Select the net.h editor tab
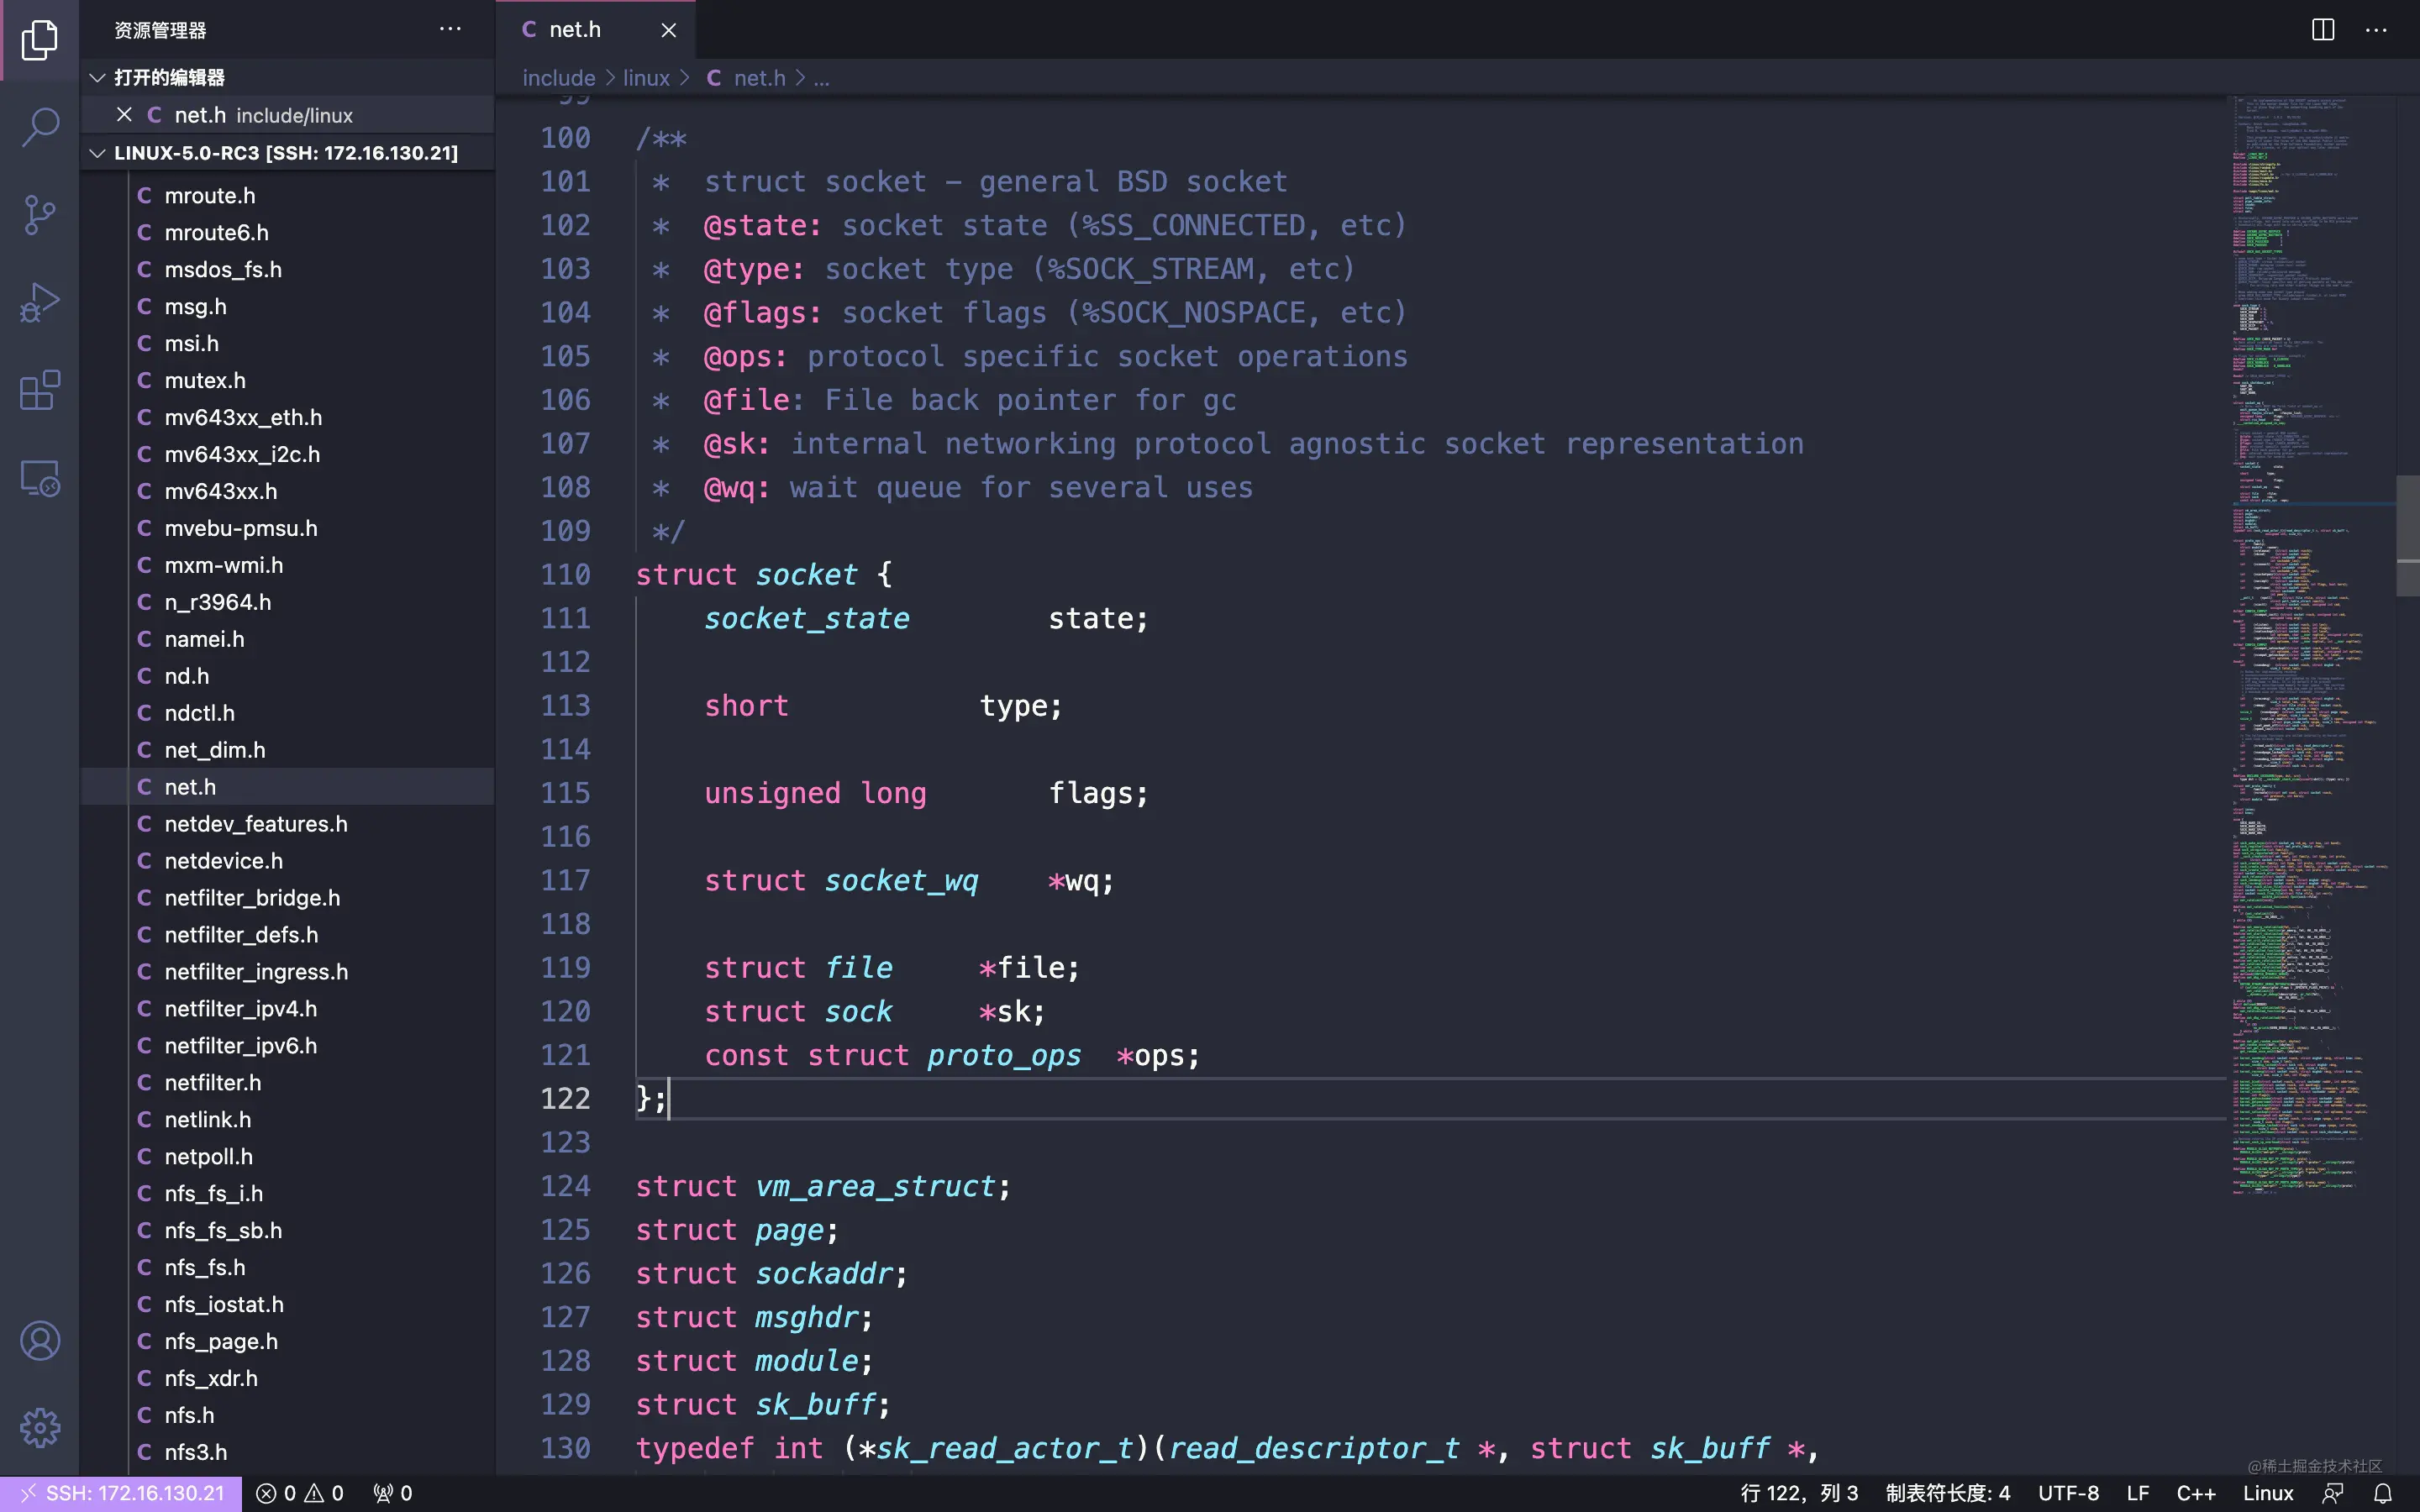This screenshot has width=2420, height=1512. (575, 30)
